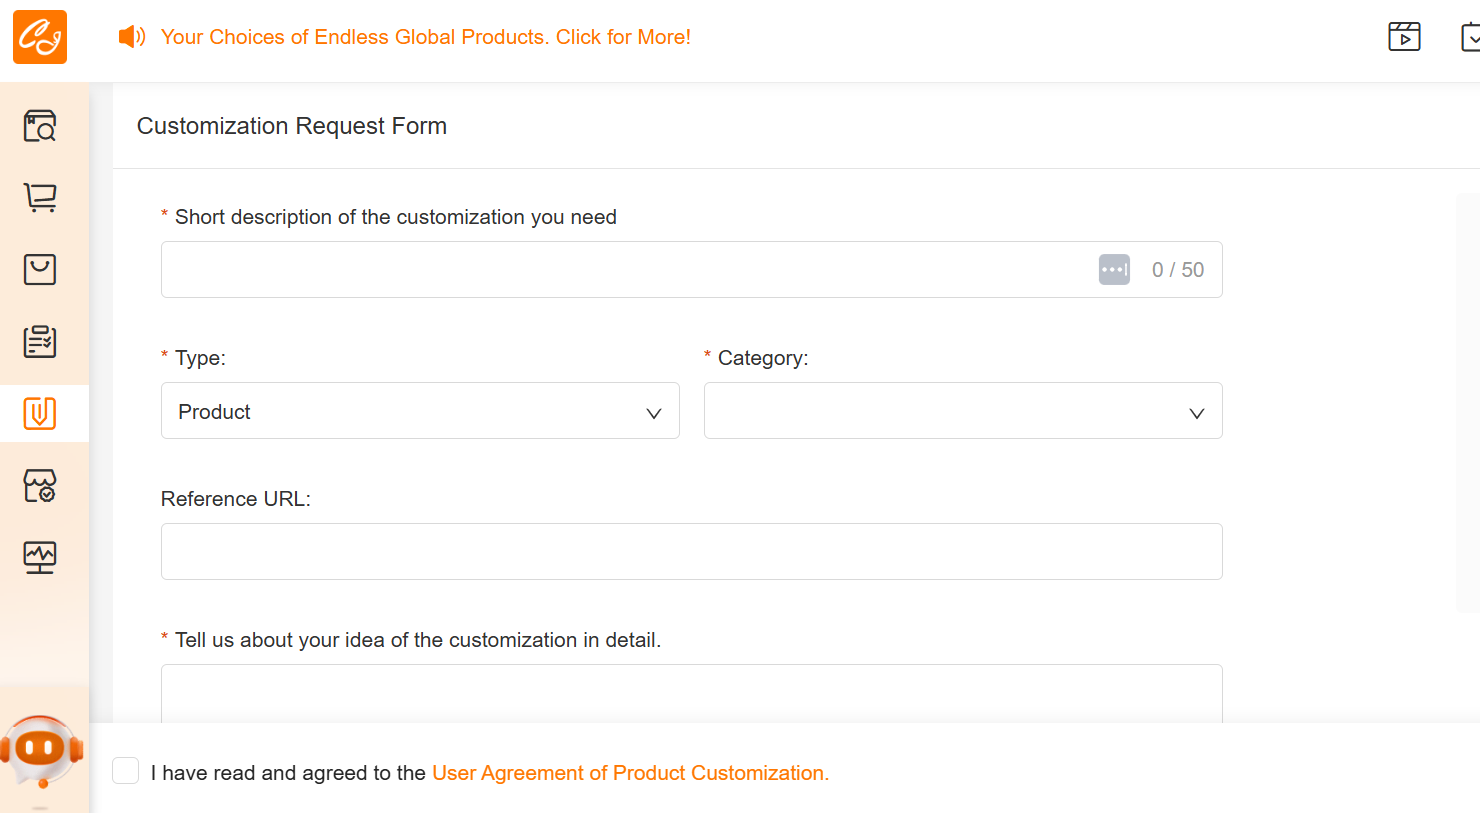Focus the short description input field
The width and height of the screenshot is (1480, 813).
[620, 270]
